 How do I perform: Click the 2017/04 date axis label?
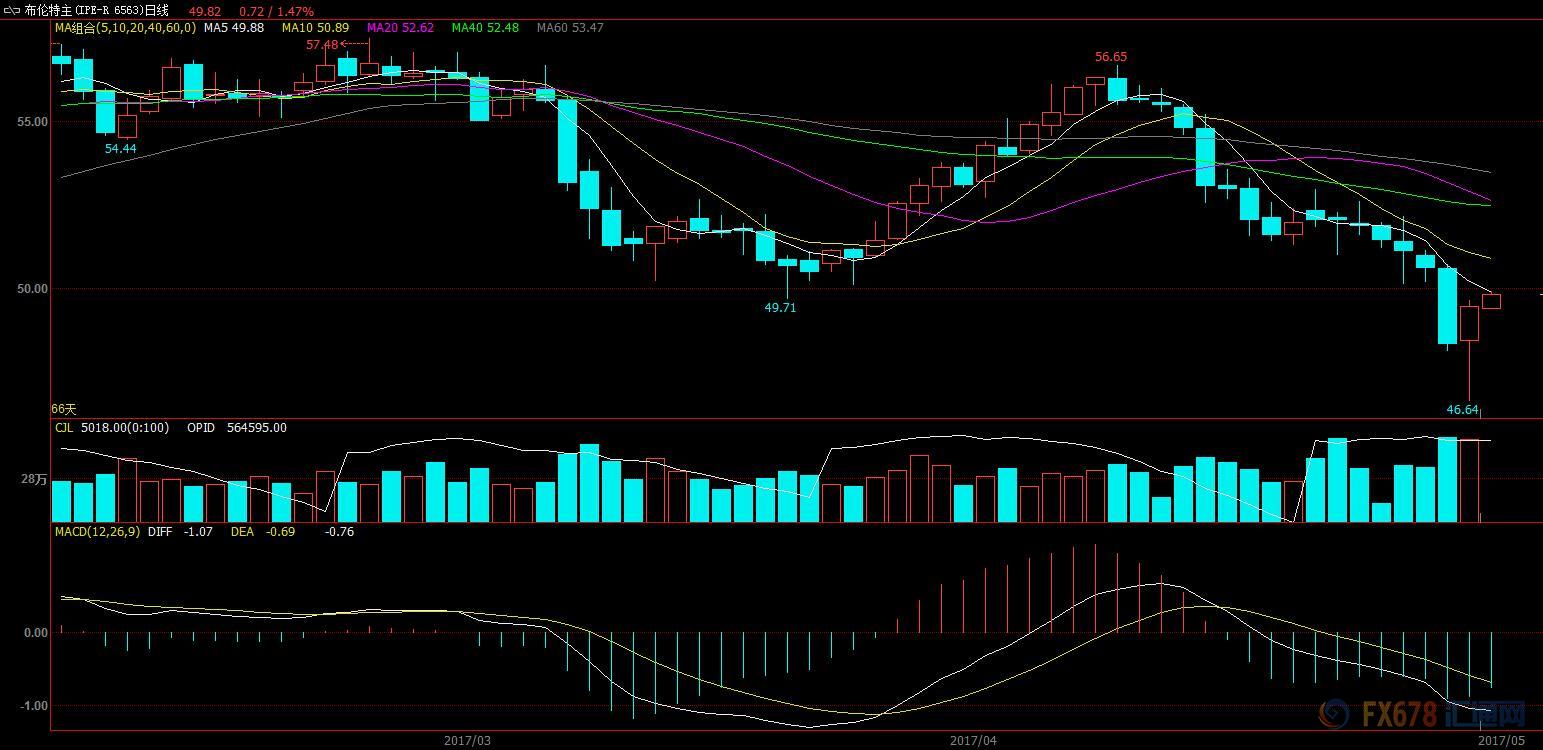973,741
